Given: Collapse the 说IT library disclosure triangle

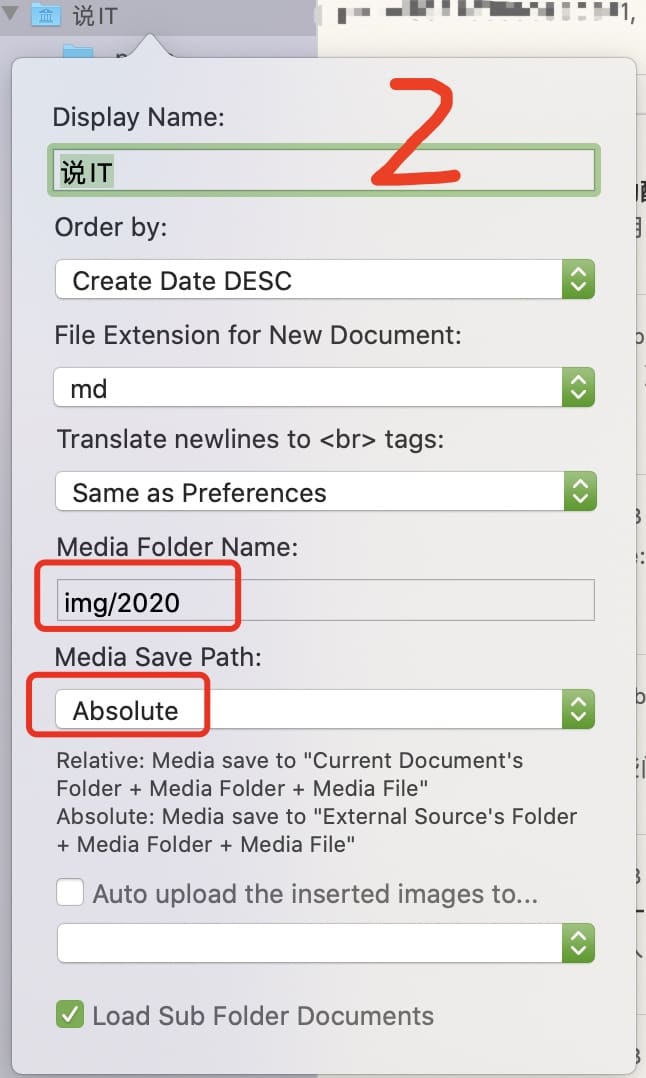Looking at the screenshot, I should [11, 15].
